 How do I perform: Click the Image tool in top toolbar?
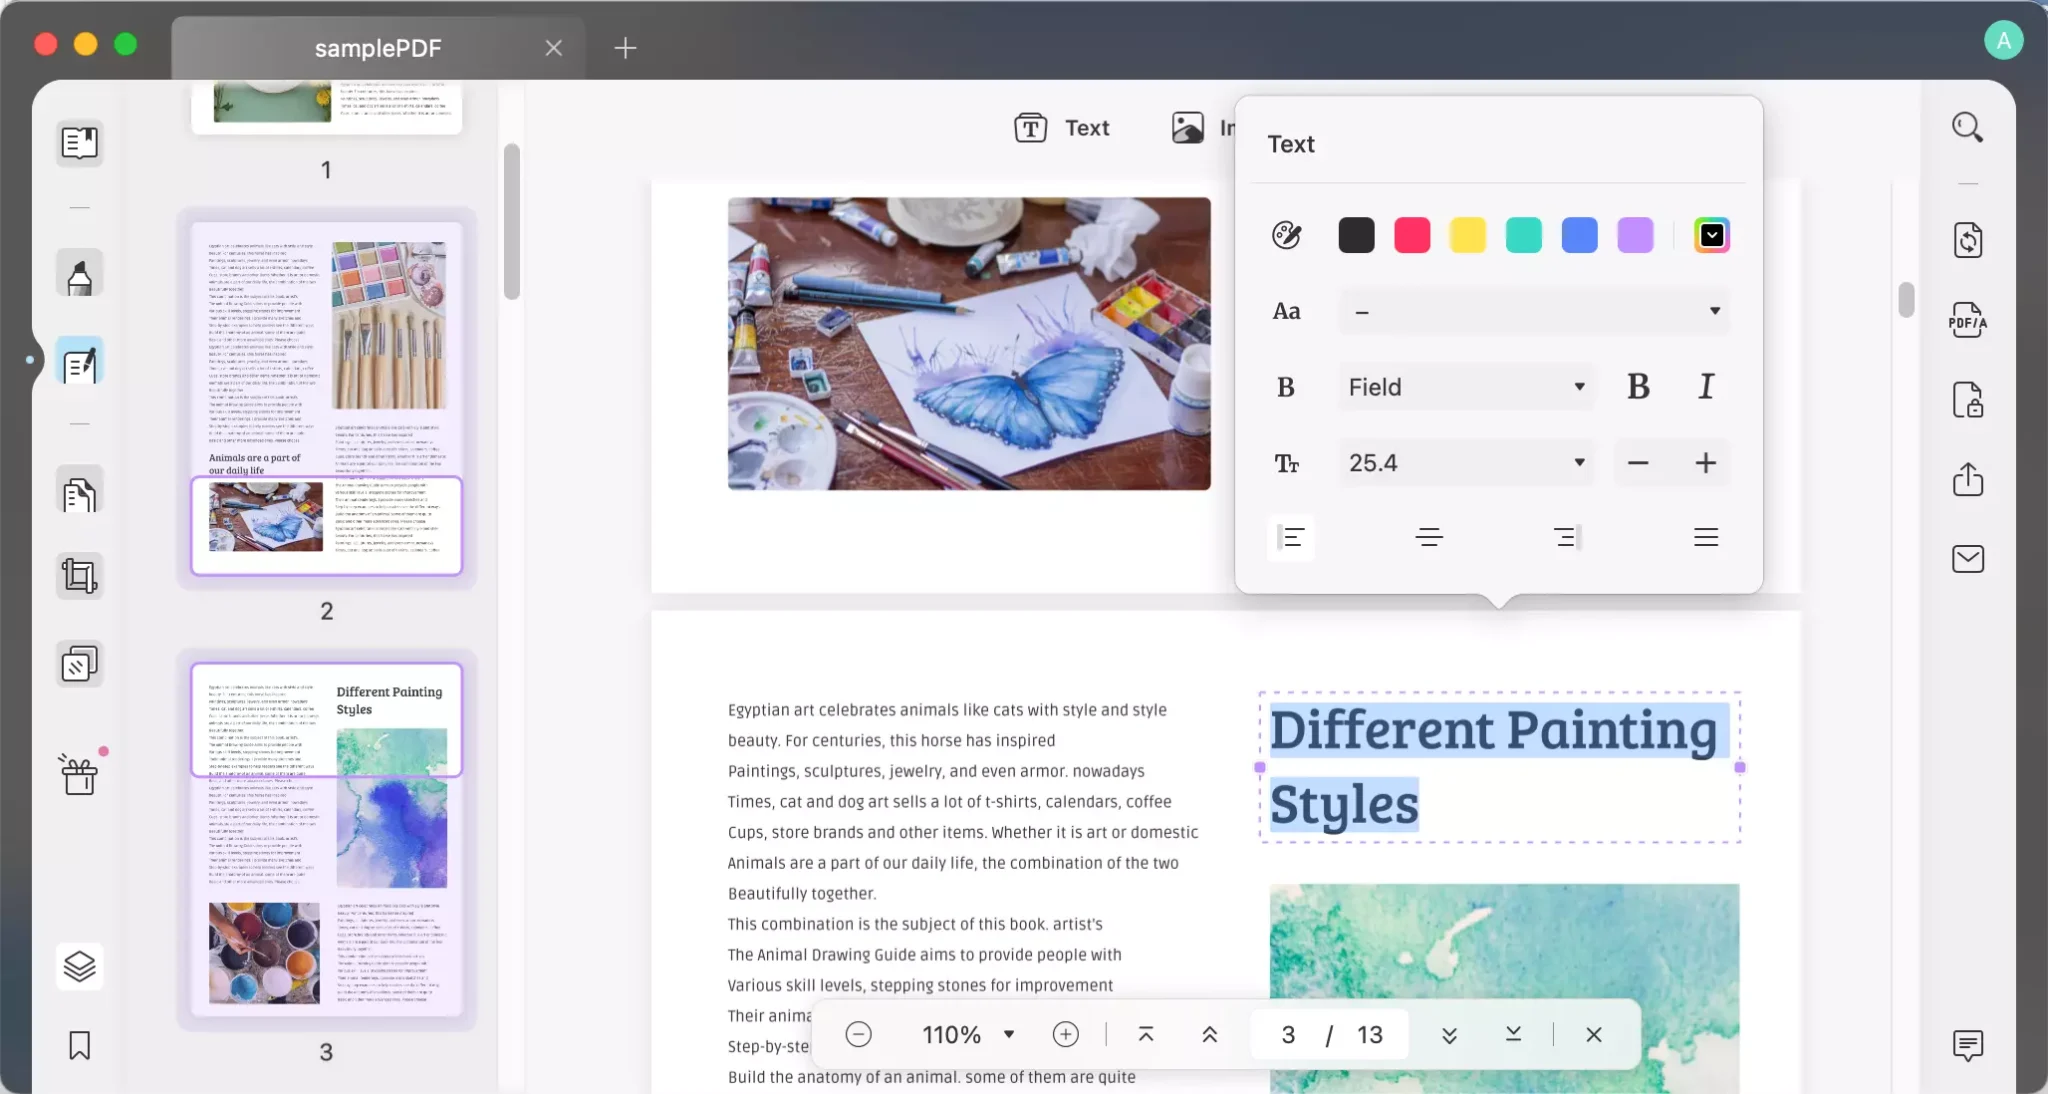click(x=1203, y=128)
